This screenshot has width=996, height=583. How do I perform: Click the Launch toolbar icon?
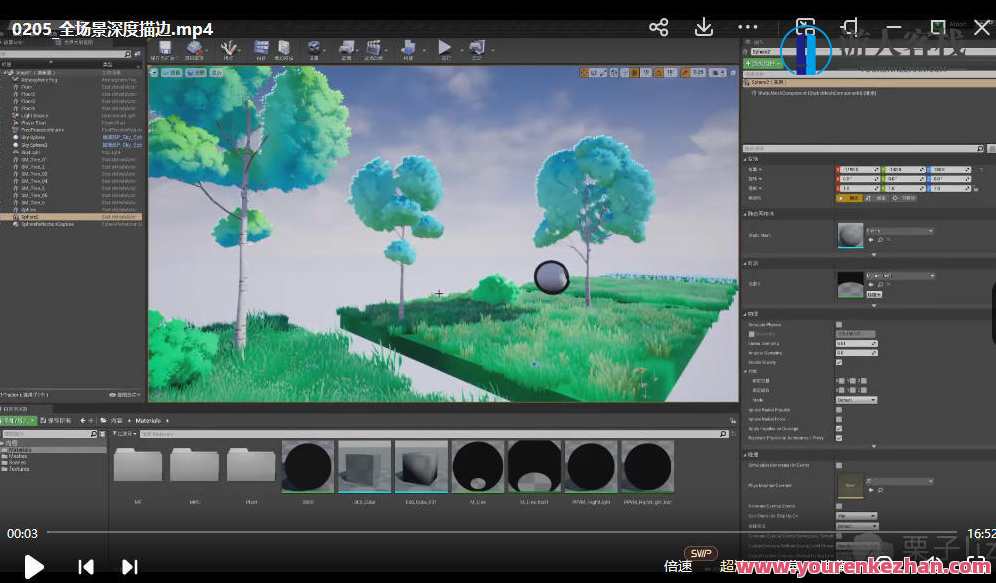[477, 47]
